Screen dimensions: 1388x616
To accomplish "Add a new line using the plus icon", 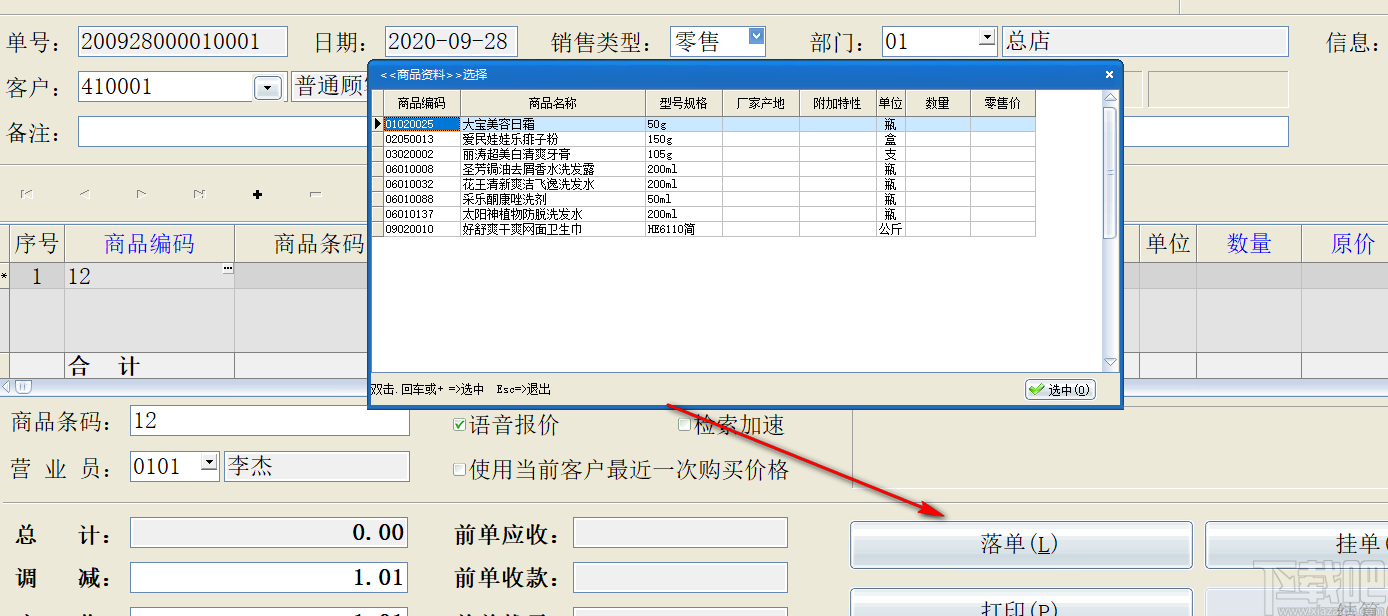I will click(257, 195).
